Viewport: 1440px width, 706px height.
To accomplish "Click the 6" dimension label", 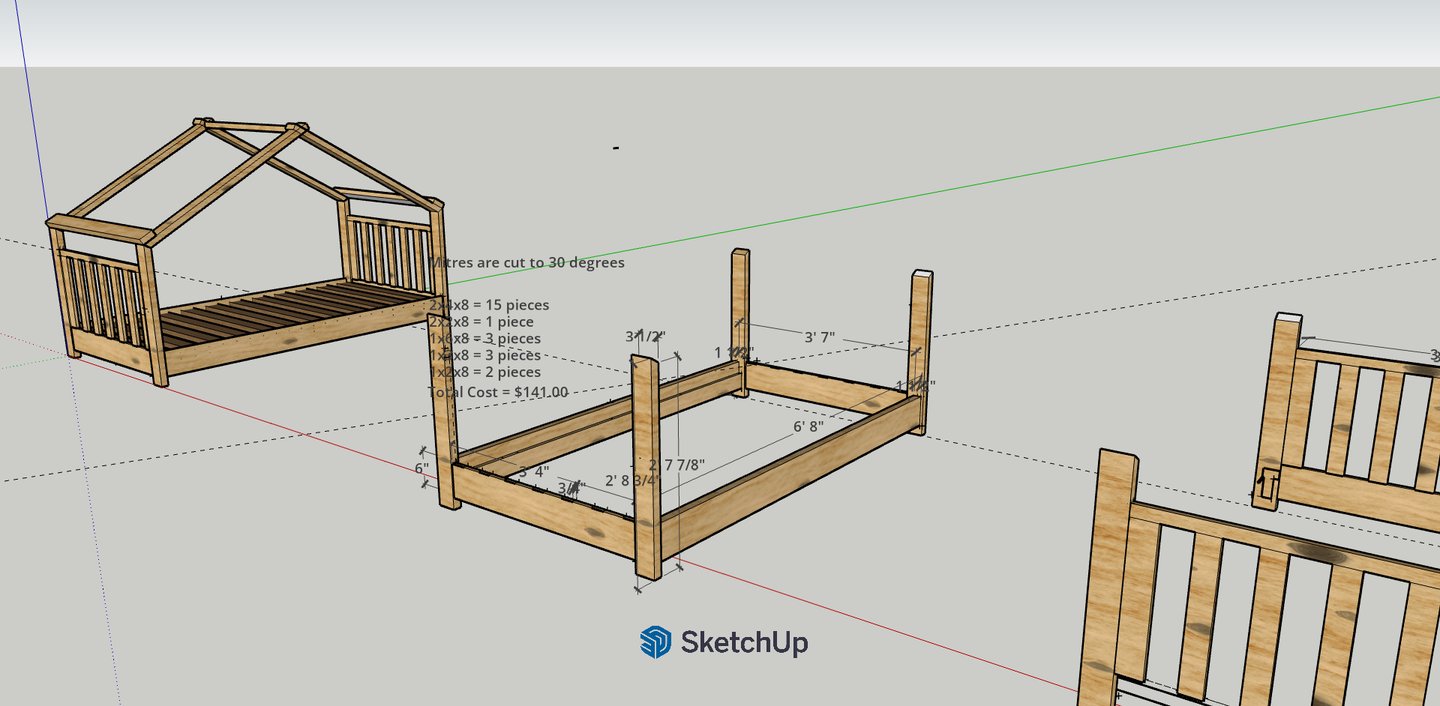I will pos(422,468).
